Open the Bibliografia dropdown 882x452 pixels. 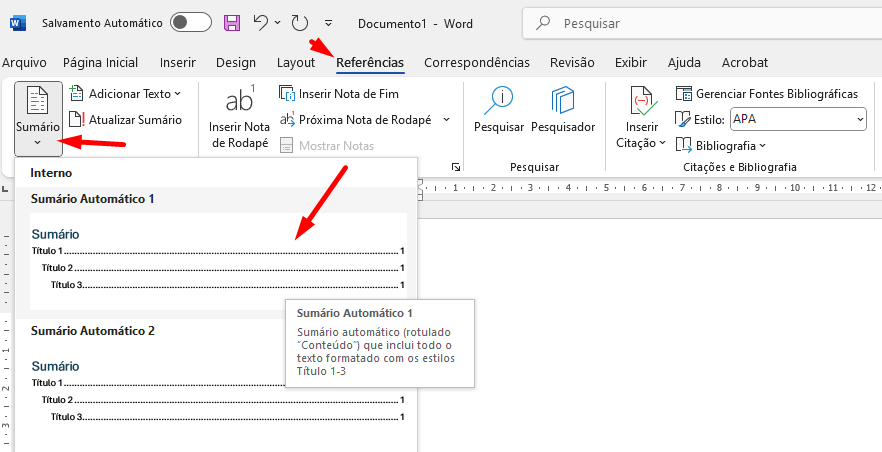tap(721, 146)
